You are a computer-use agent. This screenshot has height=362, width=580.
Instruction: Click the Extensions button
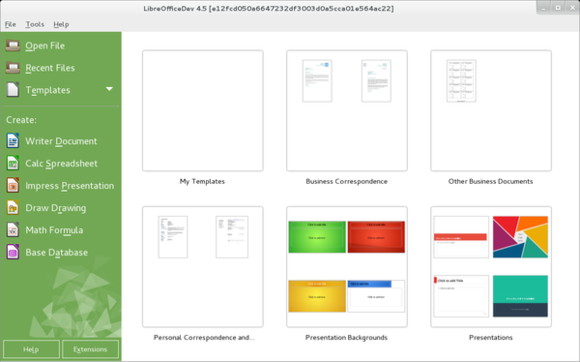pyautogui.click(x=90, y=349)
